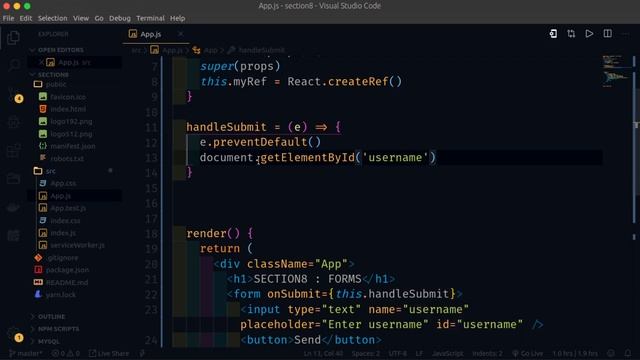This screenshot has height=360, width=640.
Task: Click the handleSubmit breadcrumb
Action: coord(256,50)
